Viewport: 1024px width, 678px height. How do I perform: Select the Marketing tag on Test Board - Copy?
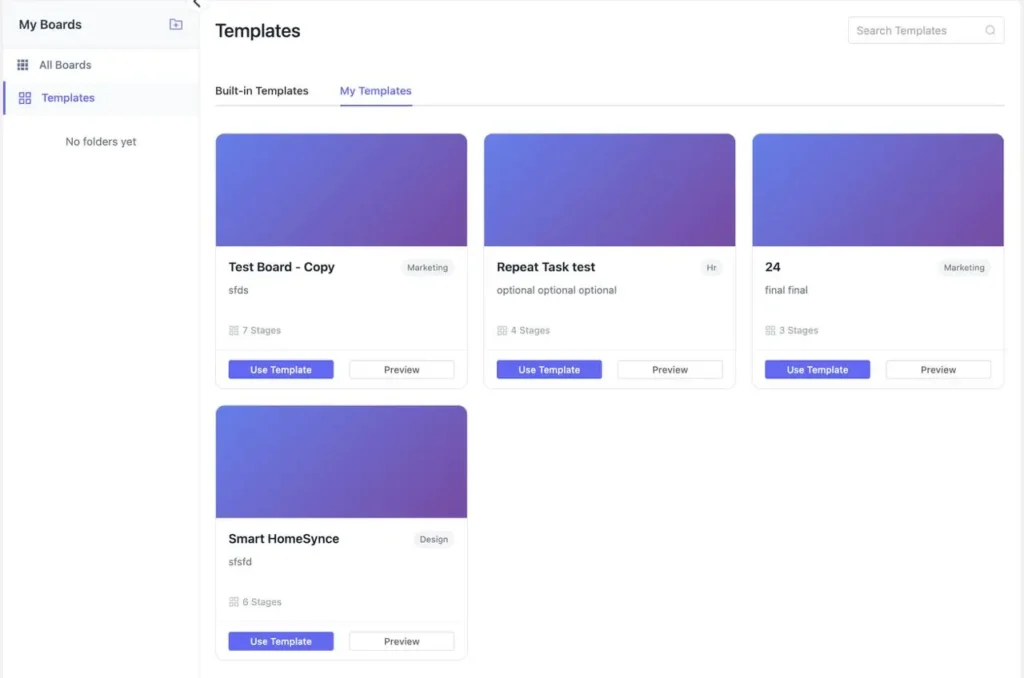pos(427,267)
